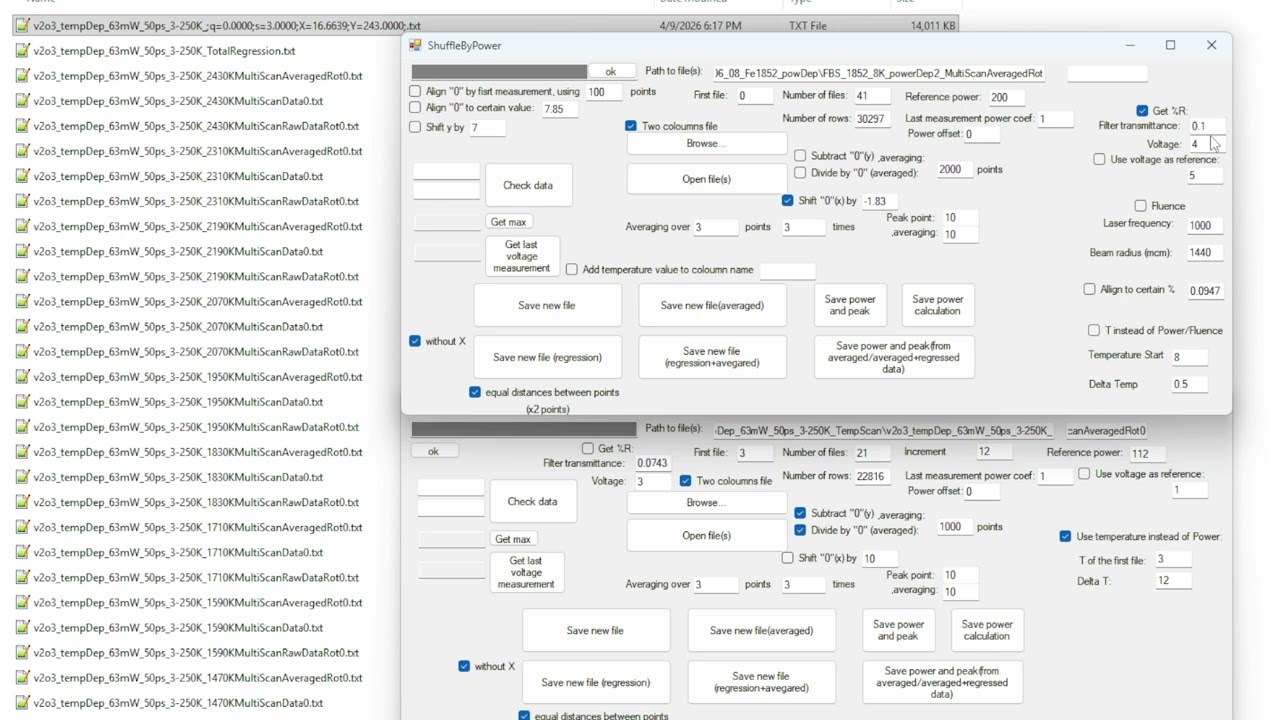Click progress bar in ShuffleByPower front window

point(500,72)
